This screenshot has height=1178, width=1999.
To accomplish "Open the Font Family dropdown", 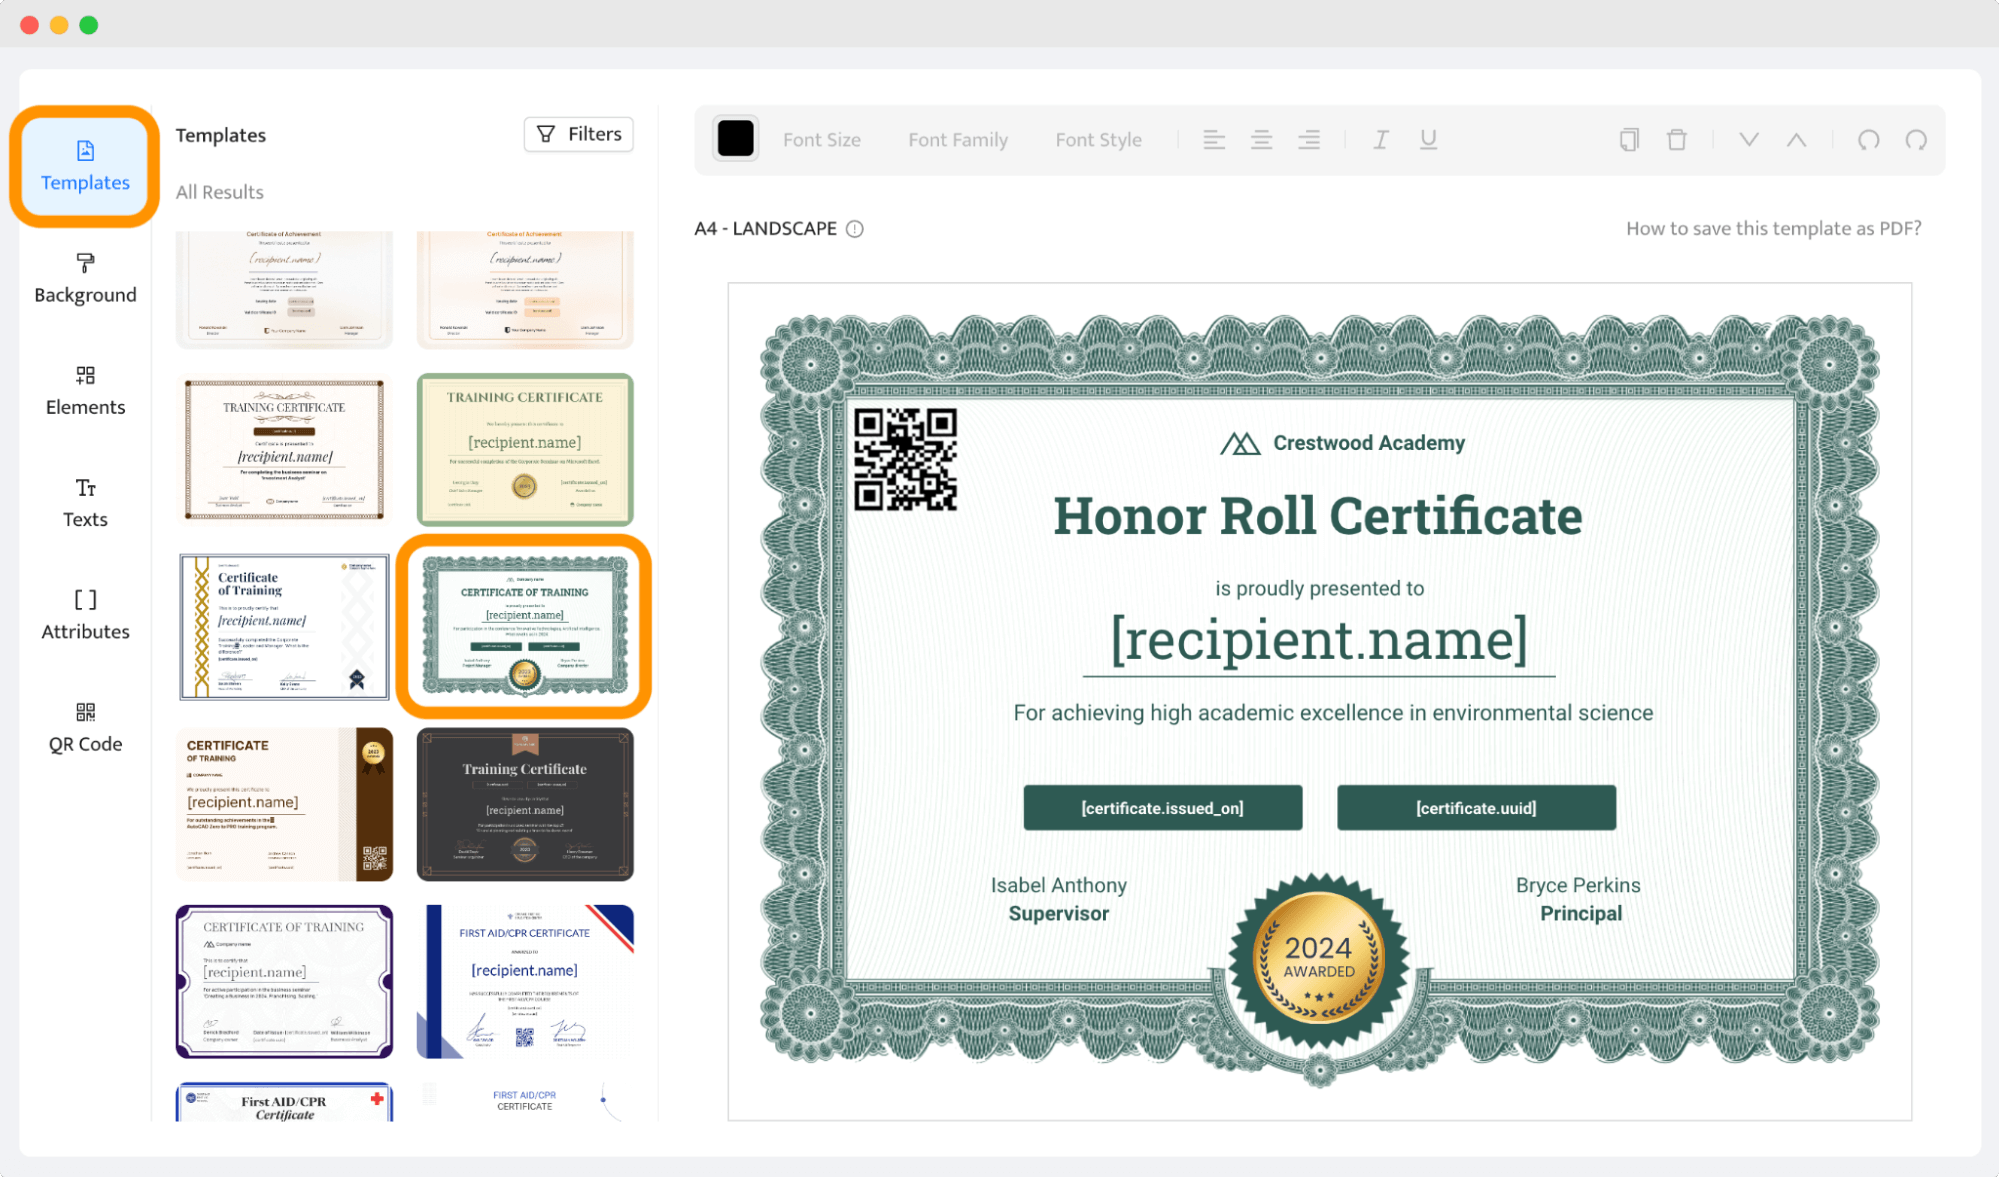I will coord(957,140).
